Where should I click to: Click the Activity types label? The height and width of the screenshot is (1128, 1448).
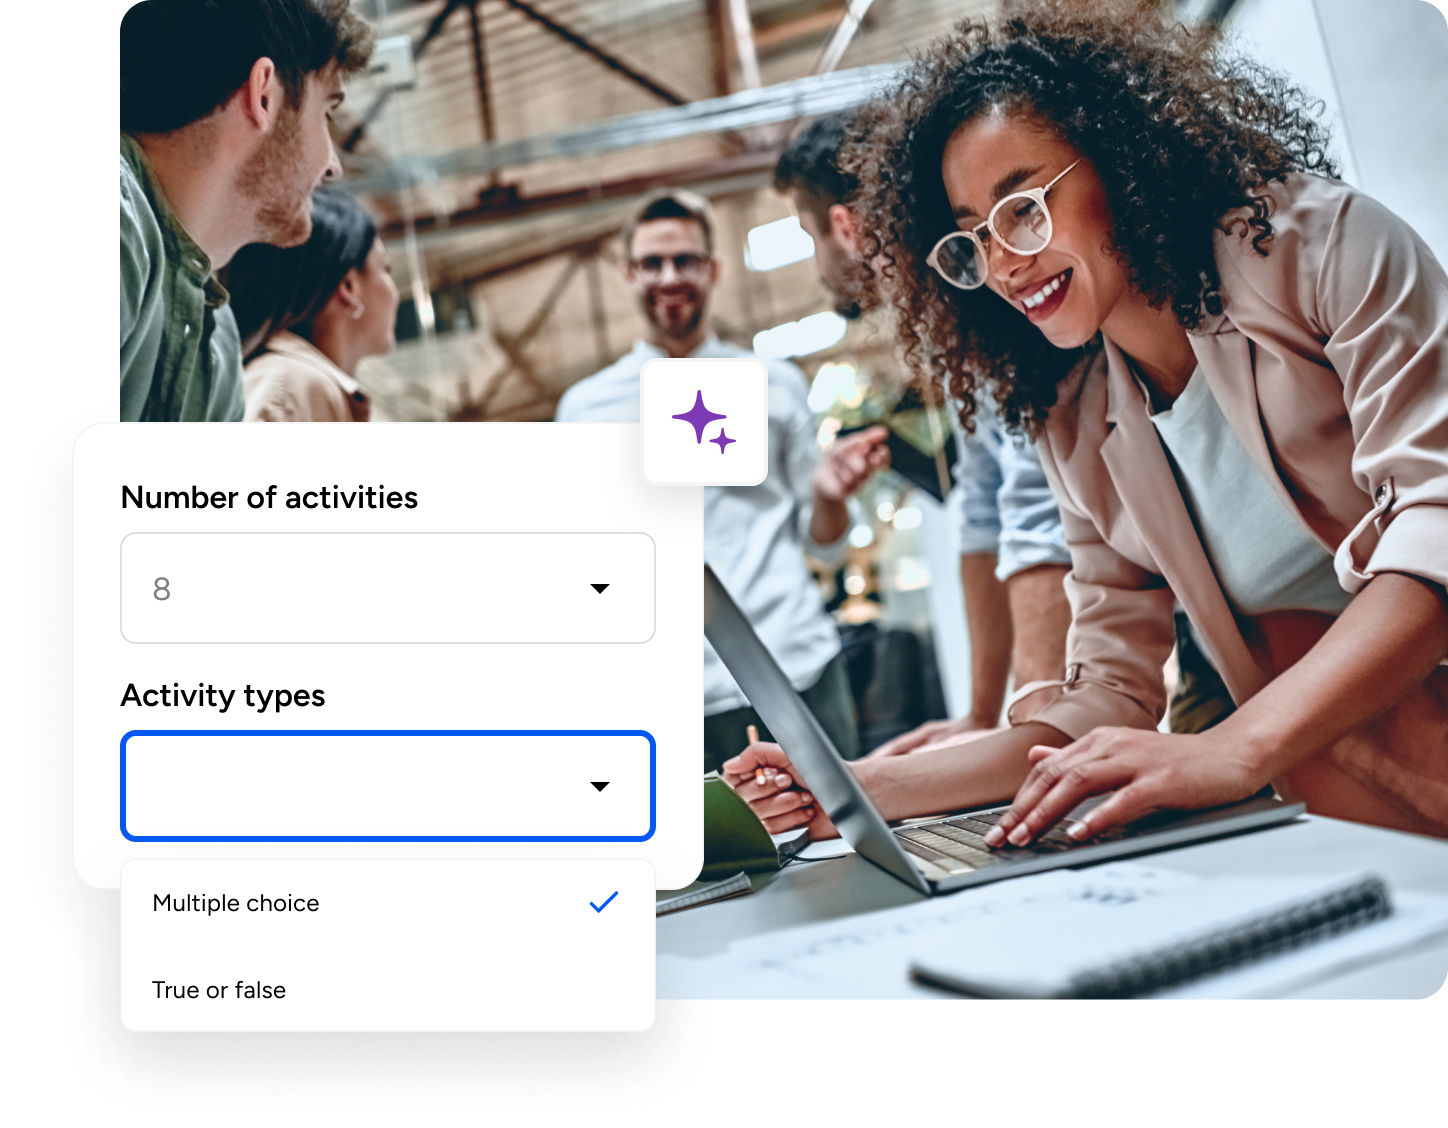coord(223,696)
